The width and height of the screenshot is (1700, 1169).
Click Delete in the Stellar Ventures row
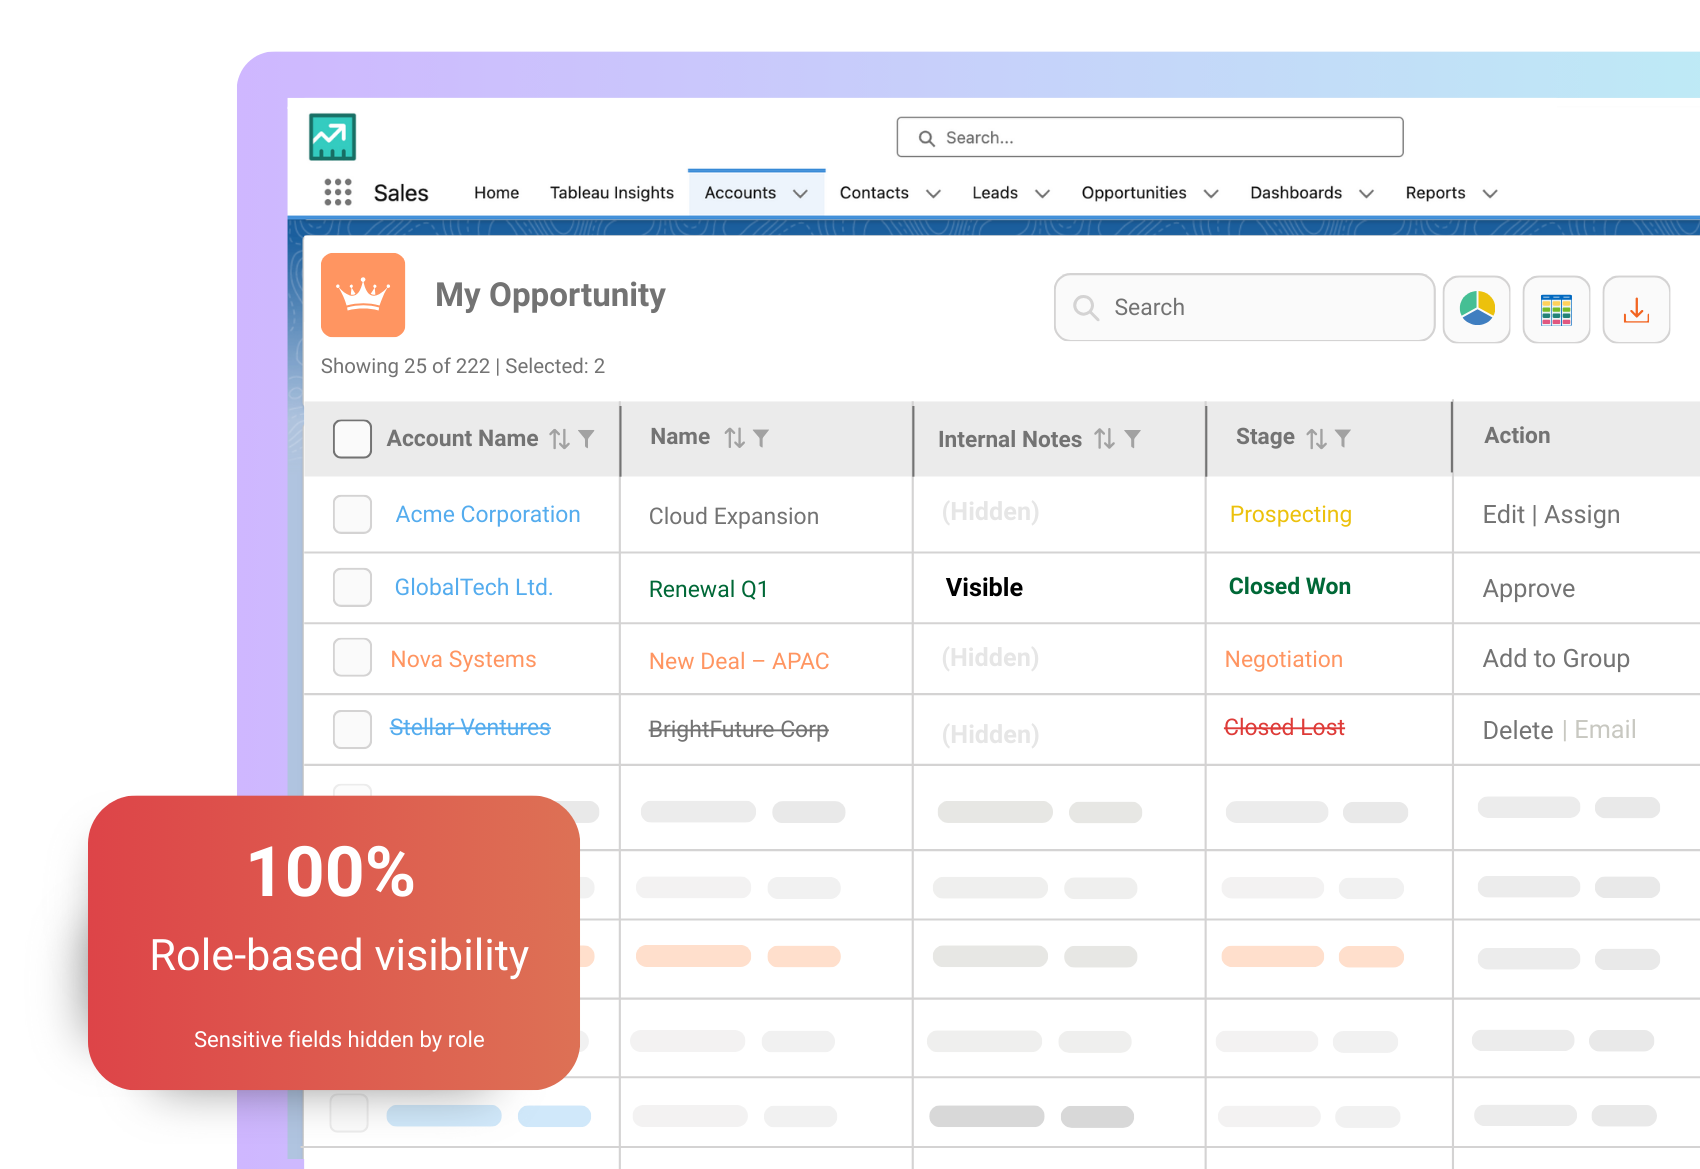1518,730
